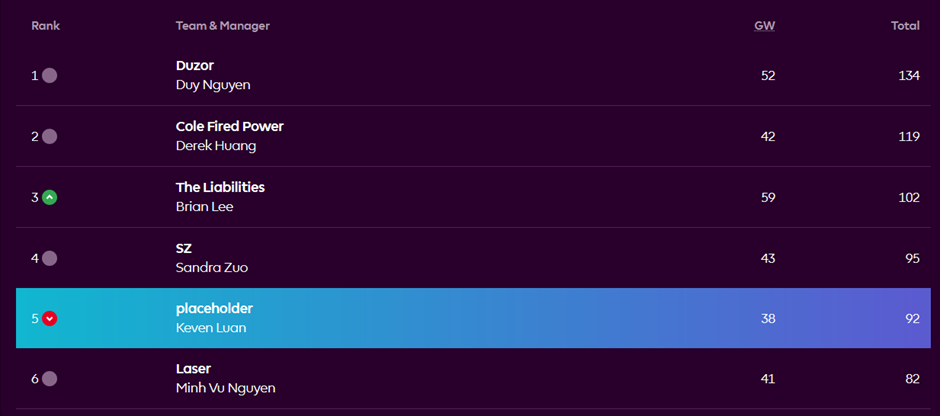This screenshot has height=416, width=940.
Task: Click the Total column header
Action: tap(905, 26)
